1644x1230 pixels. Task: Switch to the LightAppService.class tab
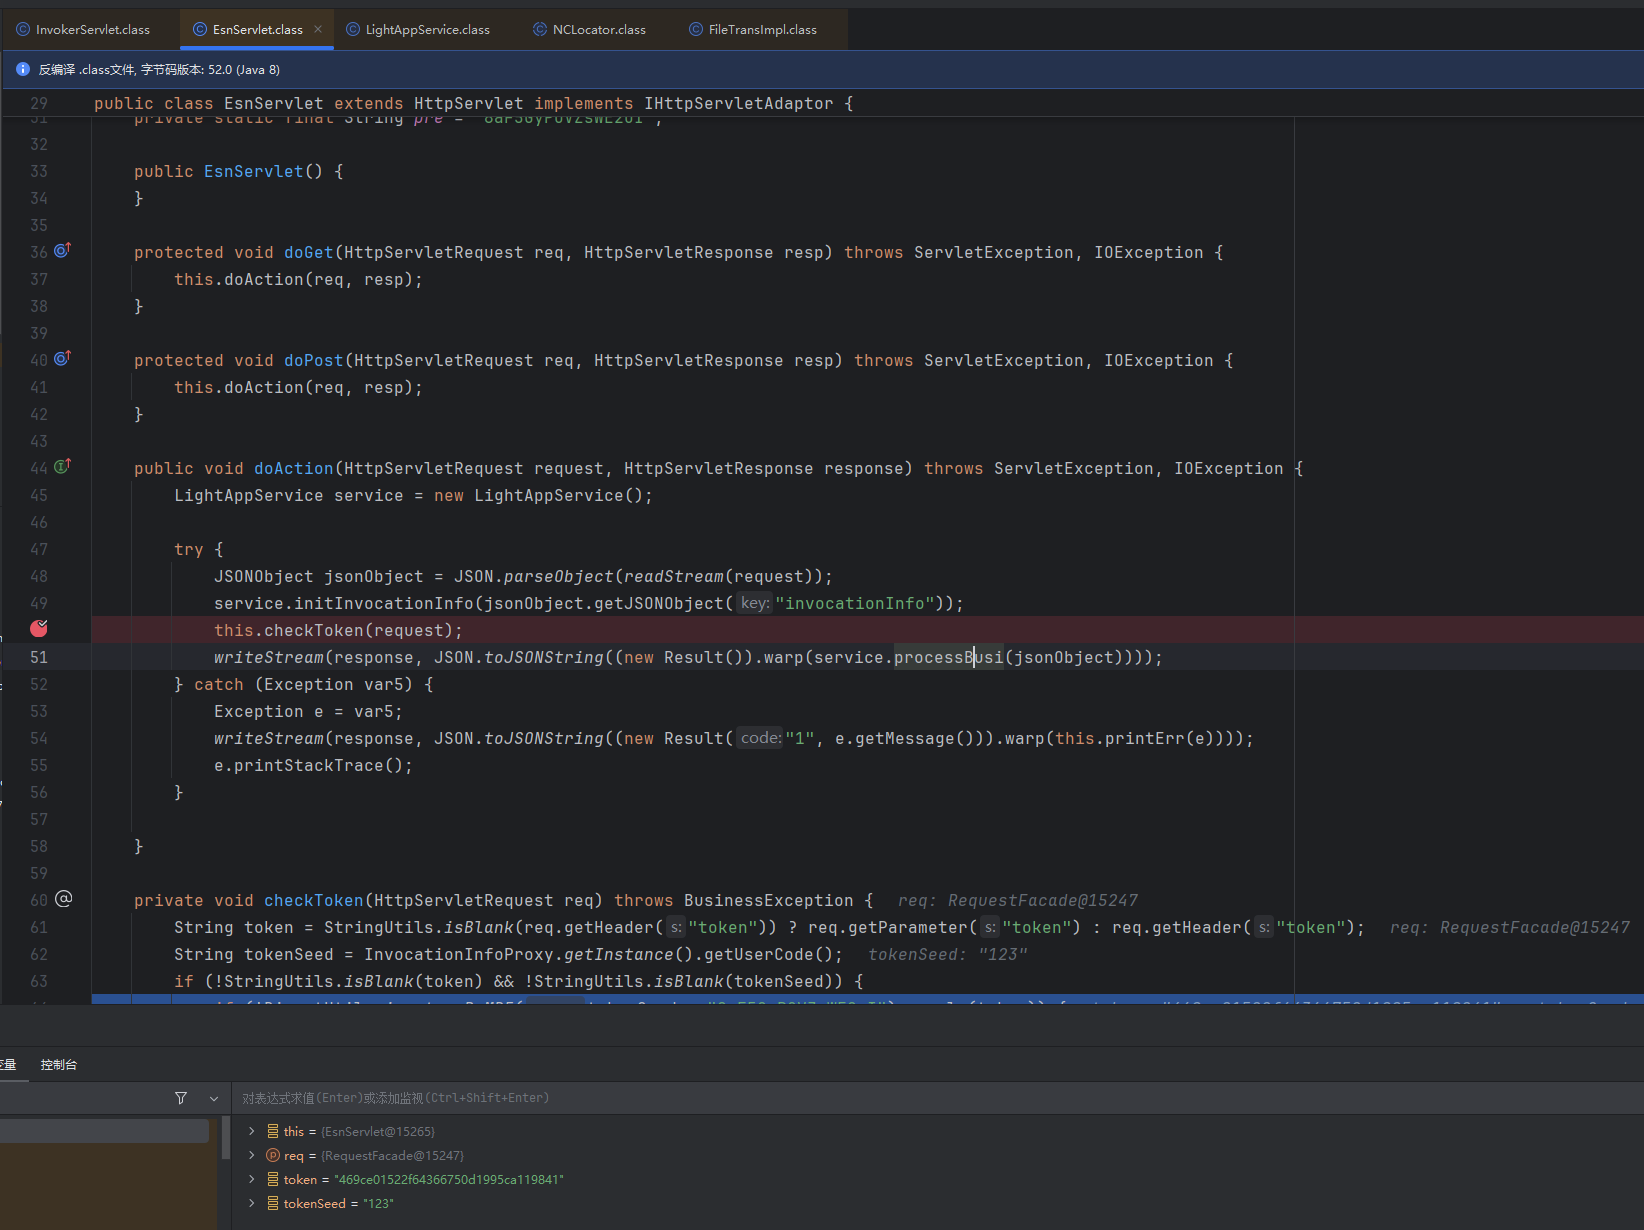427,30
